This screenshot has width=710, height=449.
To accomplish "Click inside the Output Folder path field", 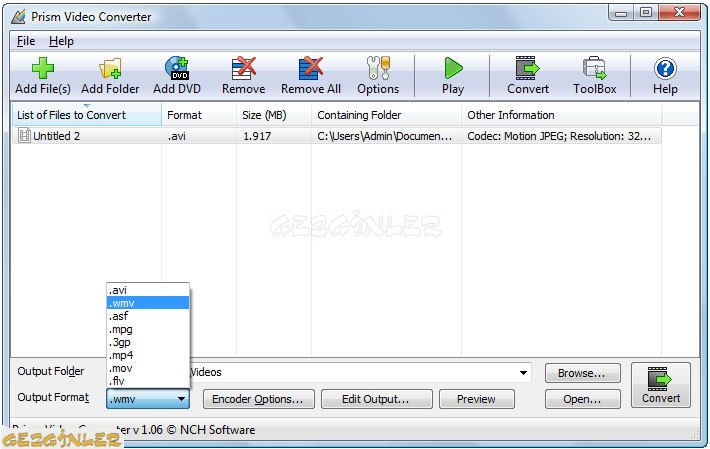I will pos(358,373).
